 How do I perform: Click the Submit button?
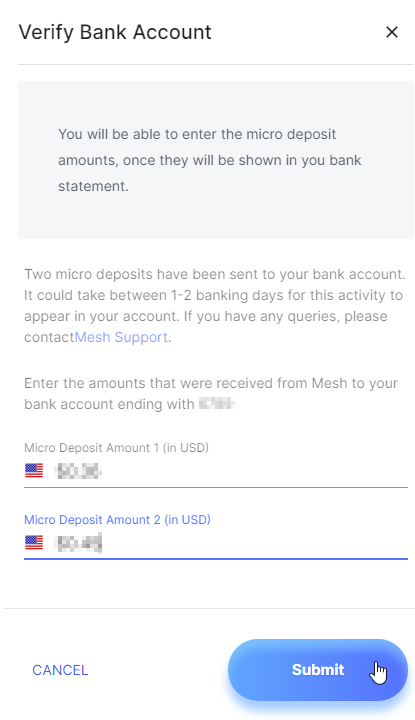(x=318, y=669)
